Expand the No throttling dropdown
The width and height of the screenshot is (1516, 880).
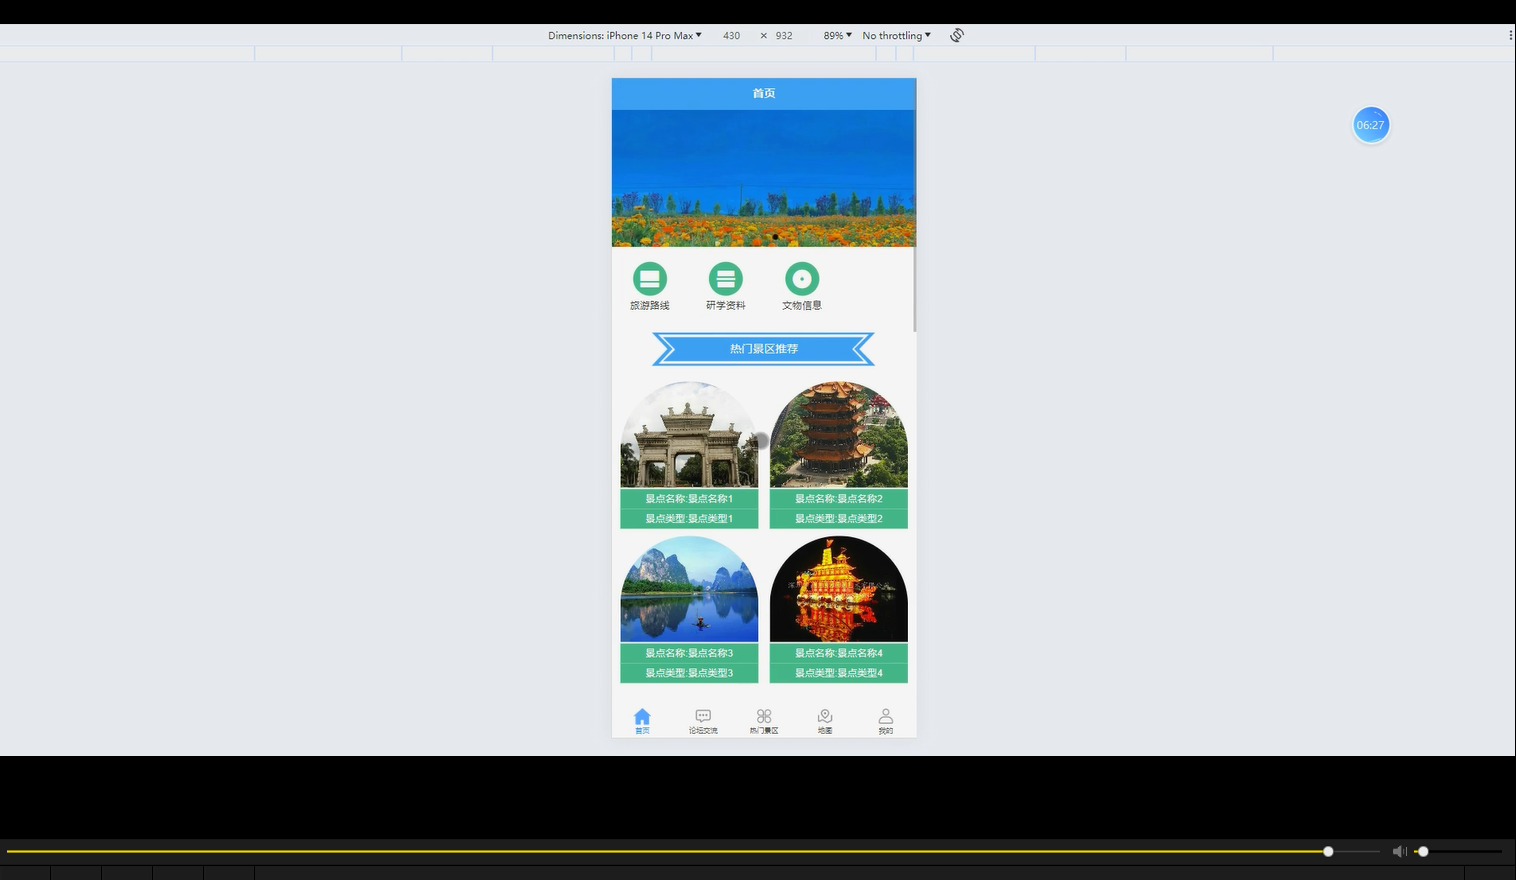coord(895,35)
